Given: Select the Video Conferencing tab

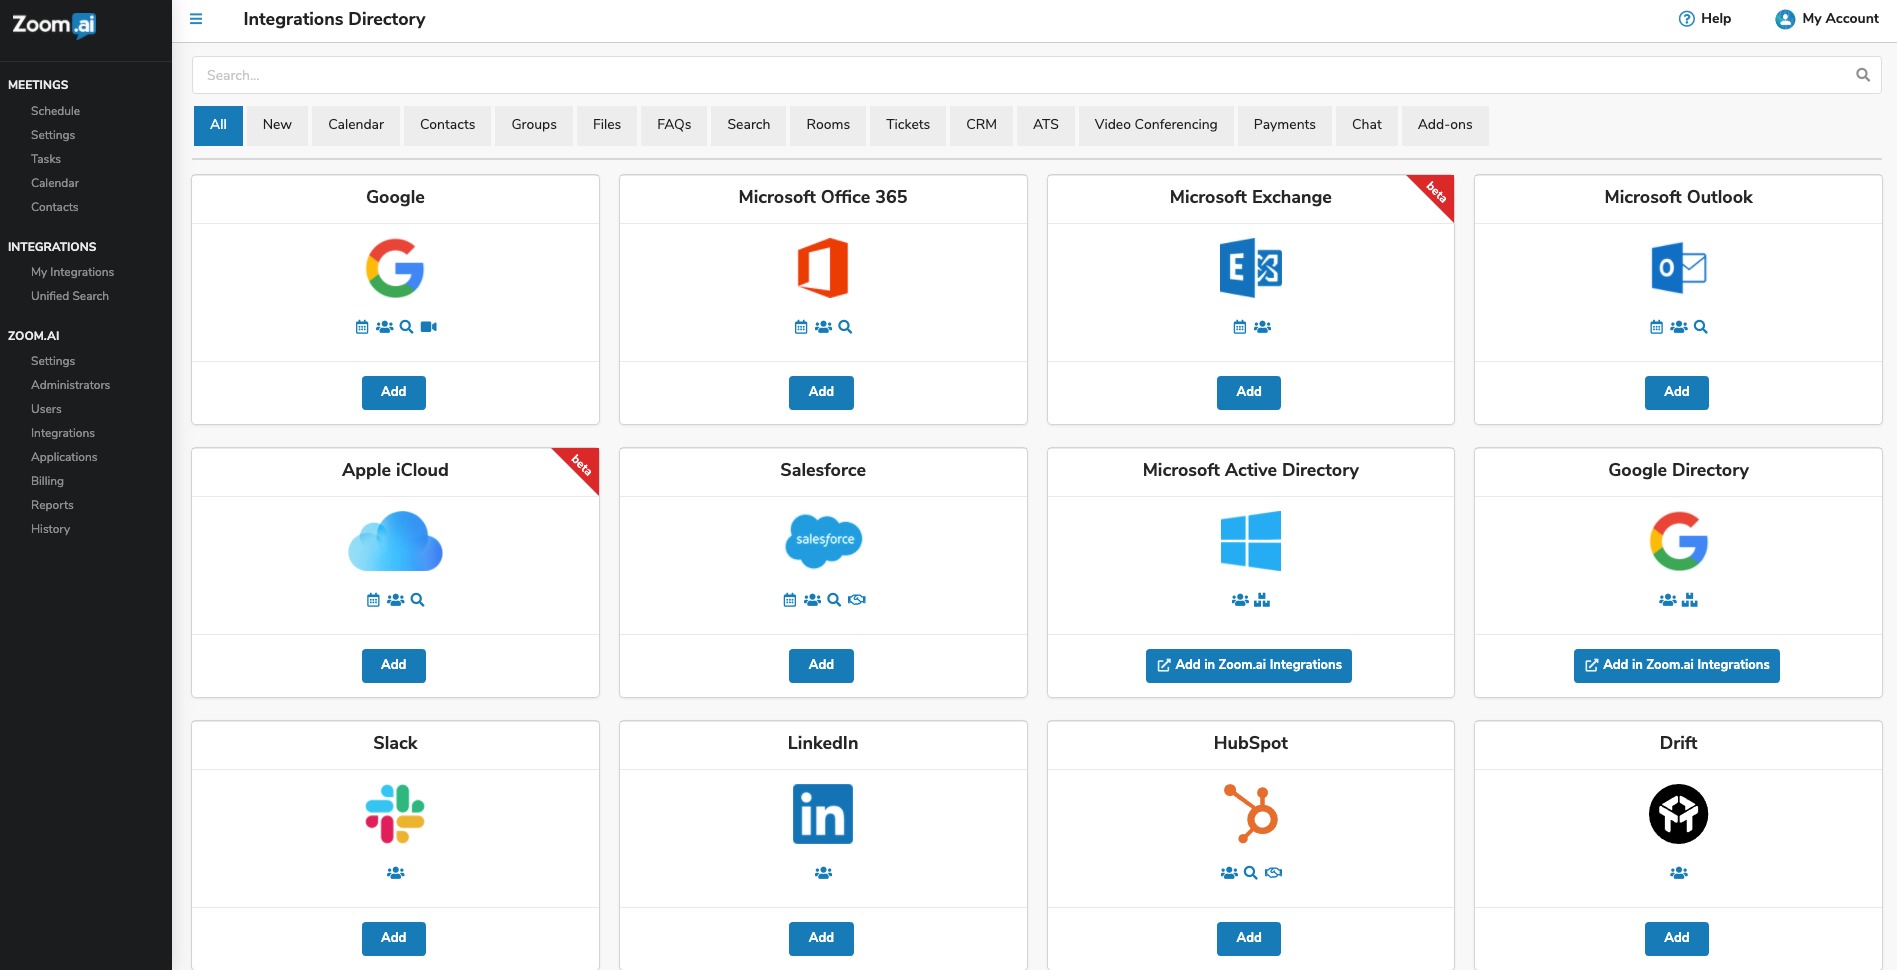Looking at the screenshot, I should (1155, 125).
